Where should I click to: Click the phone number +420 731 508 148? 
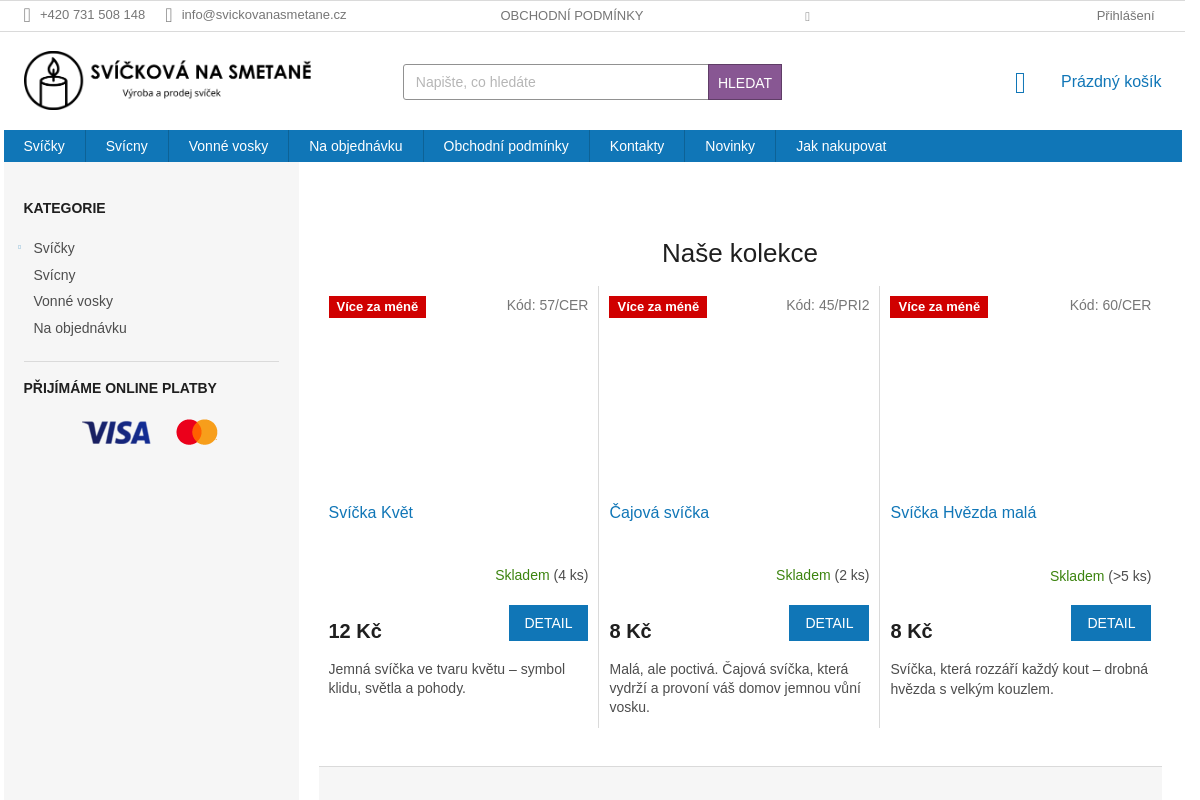92,15
